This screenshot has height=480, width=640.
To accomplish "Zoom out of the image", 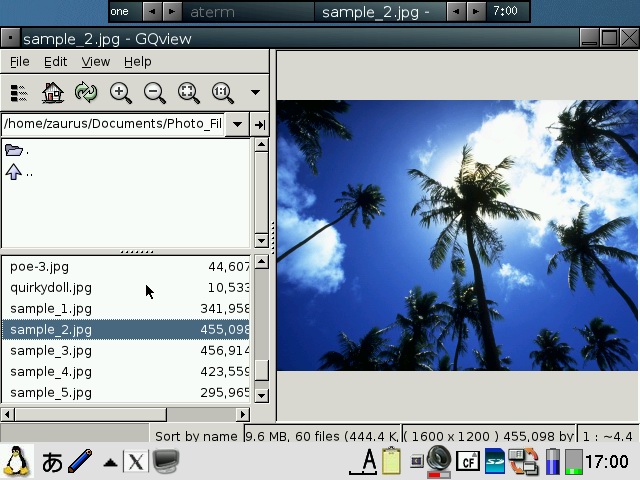I will (154, 93).
